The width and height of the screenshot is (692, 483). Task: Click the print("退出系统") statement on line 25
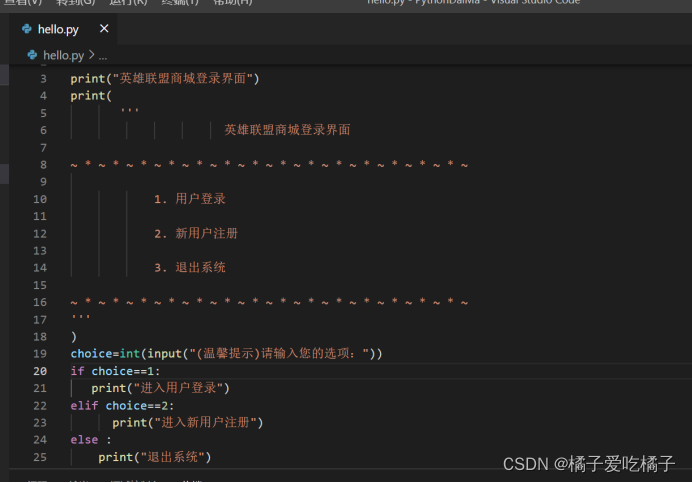pos(155,457)
